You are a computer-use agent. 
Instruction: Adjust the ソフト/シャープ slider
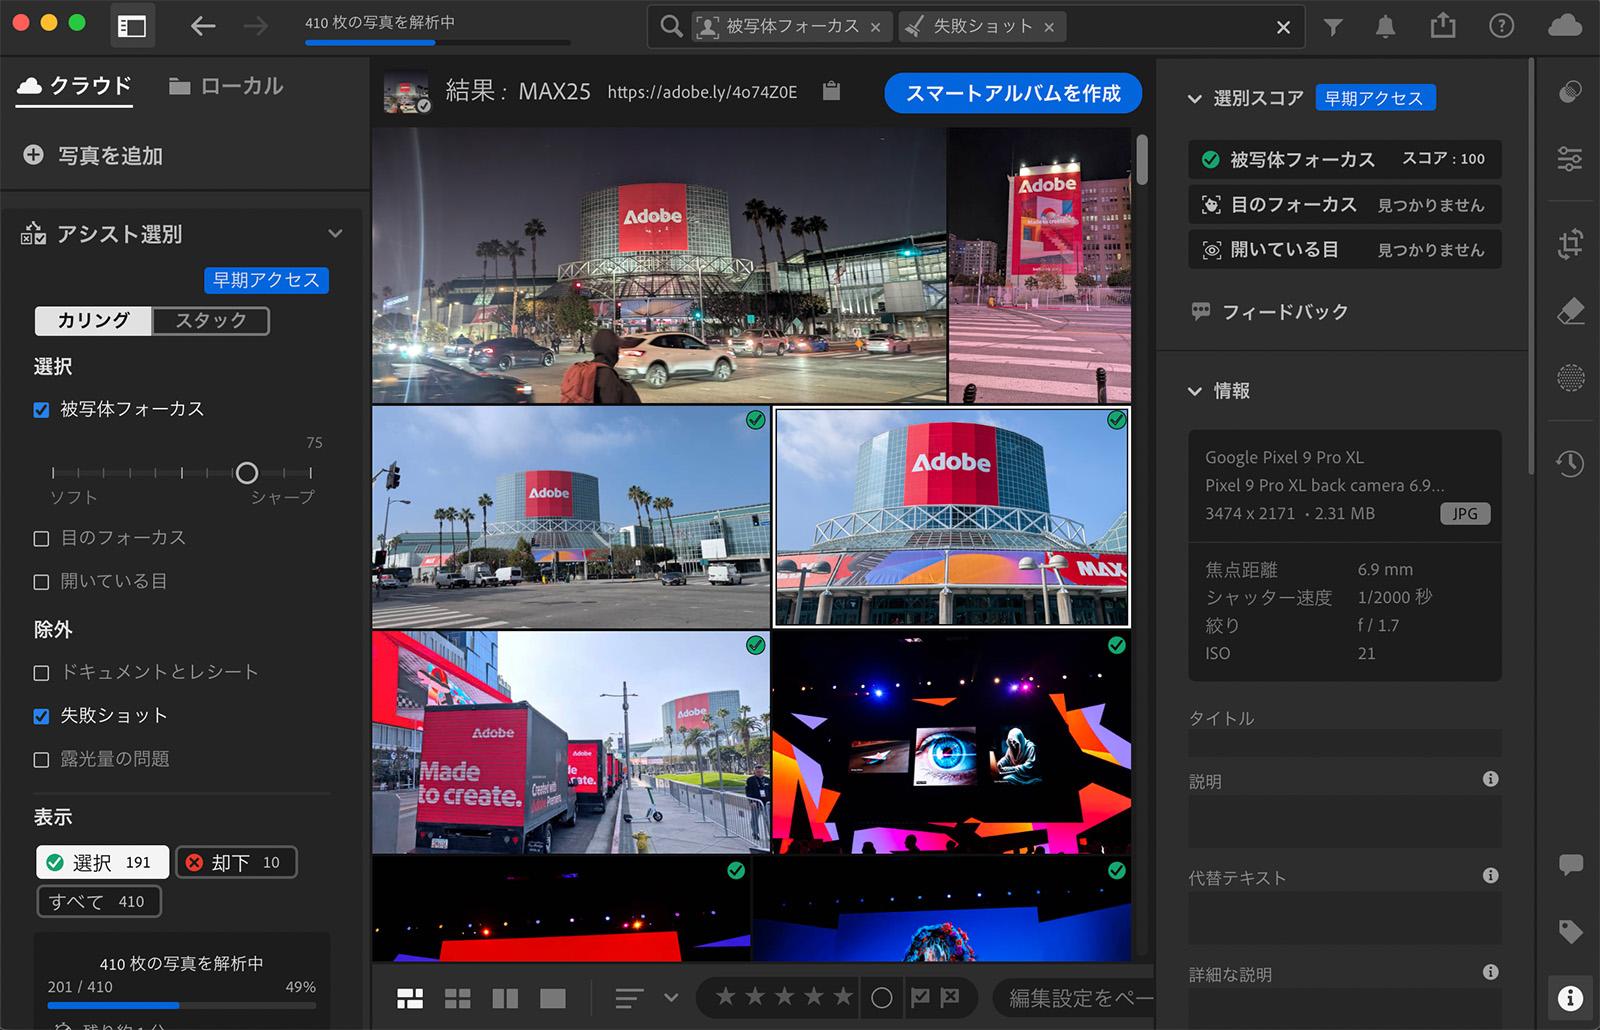tap(247, 473)
